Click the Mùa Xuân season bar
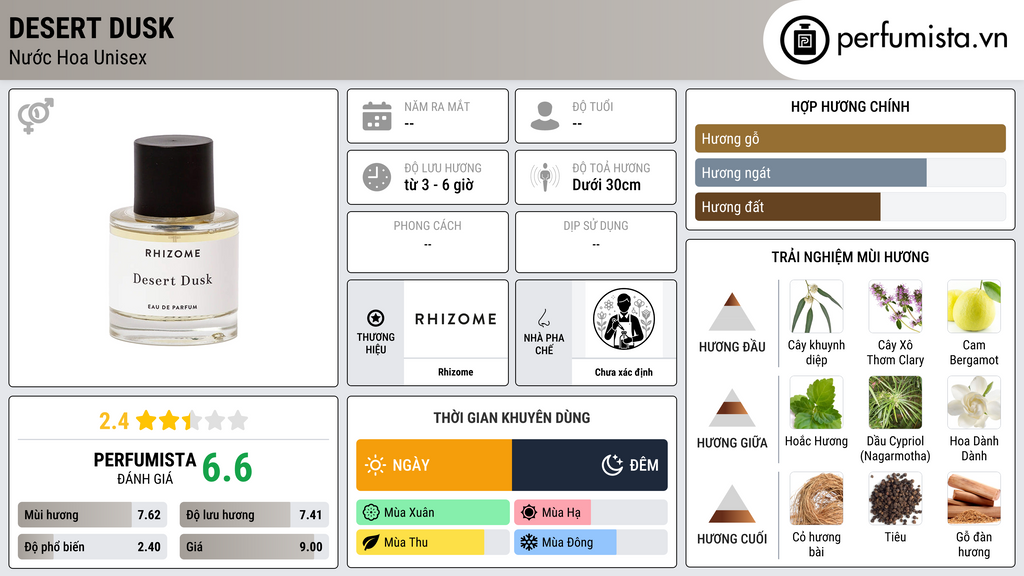This screenshot has height=576, width=1024. [x=433, y=513]
